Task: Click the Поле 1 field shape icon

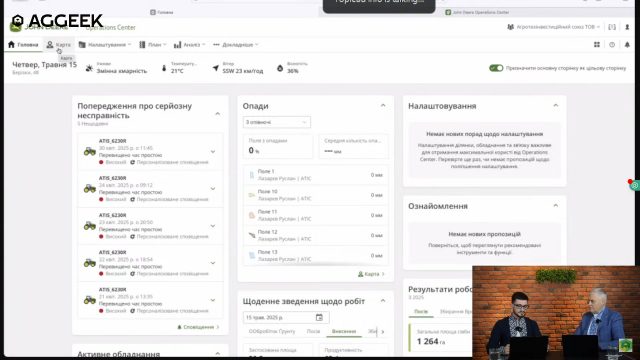Action: click(252, 175)
